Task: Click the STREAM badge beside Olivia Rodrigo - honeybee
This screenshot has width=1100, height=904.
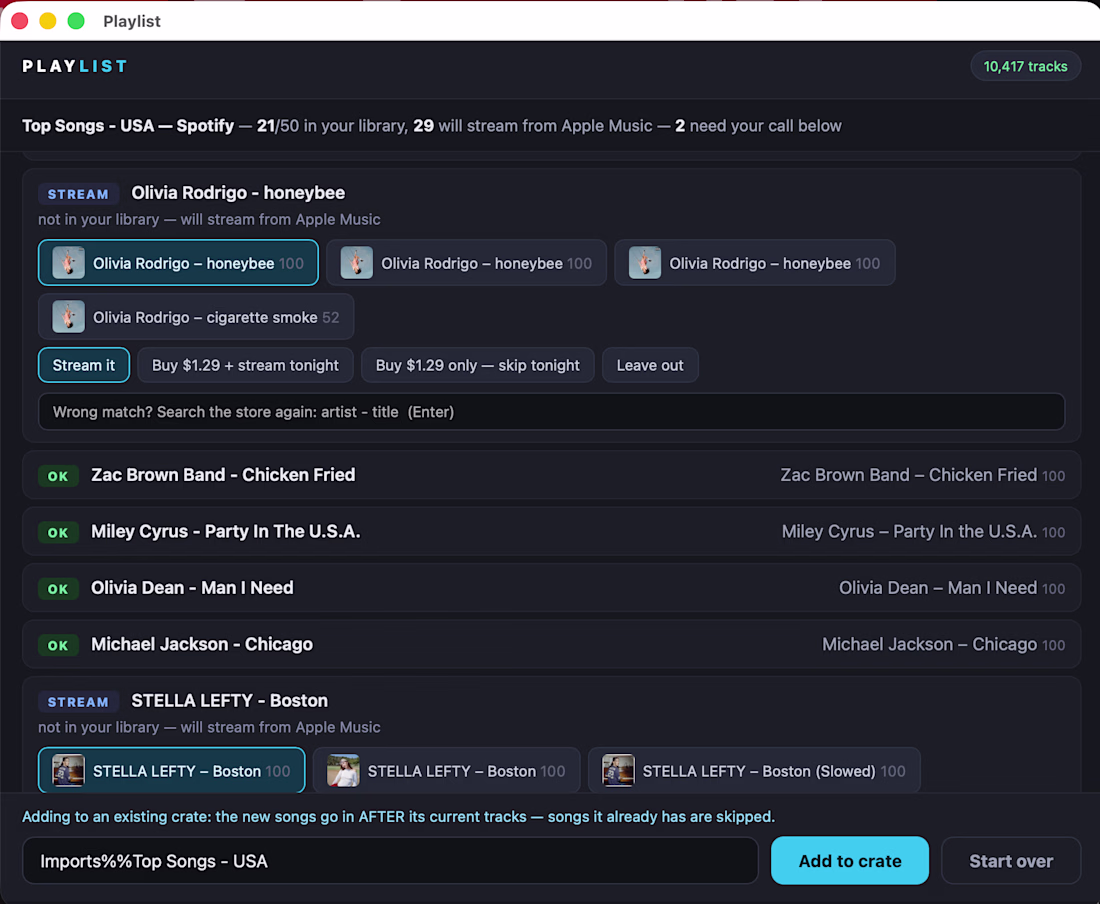Action: [78, 194]
